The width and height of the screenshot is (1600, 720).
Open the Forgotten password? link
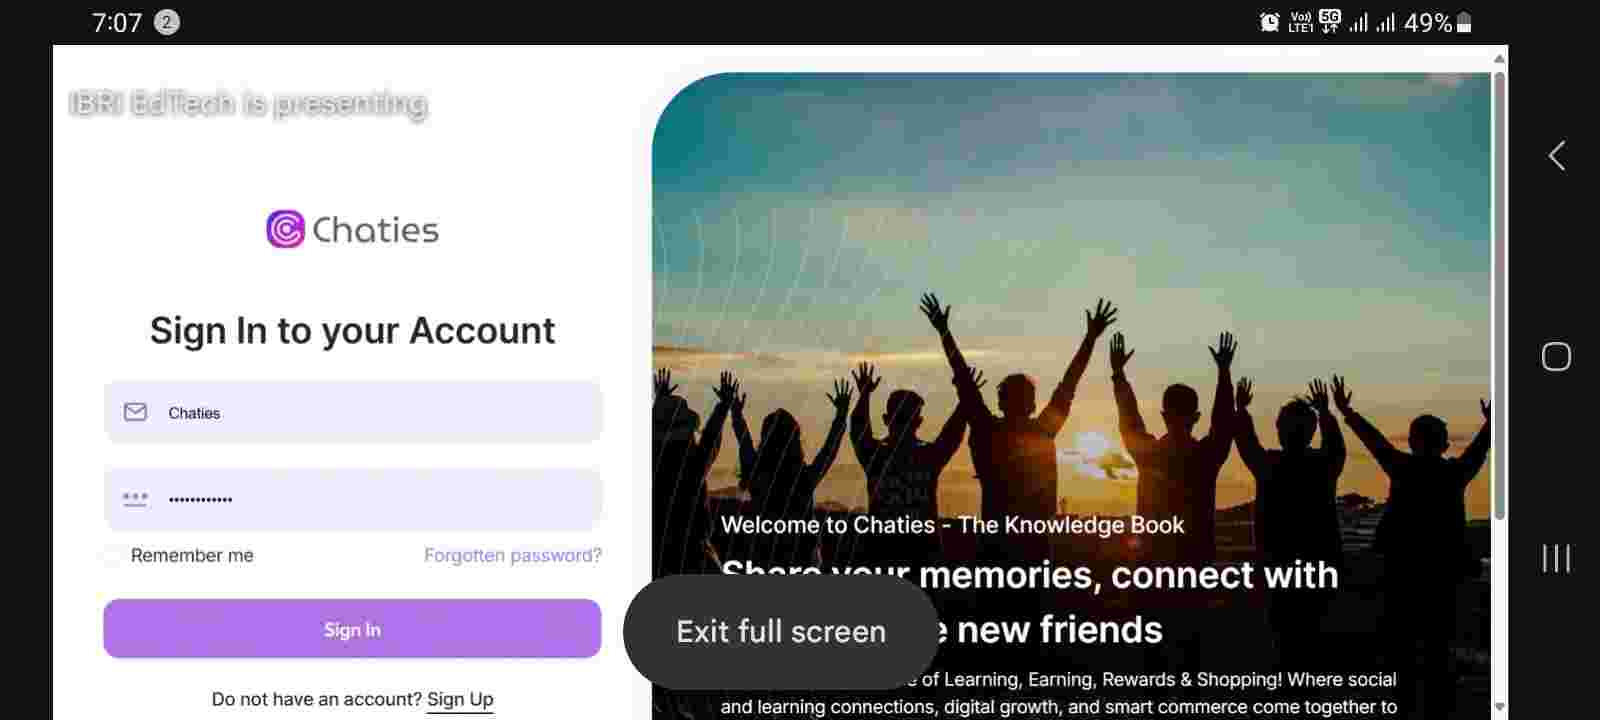tap(513, 555)
